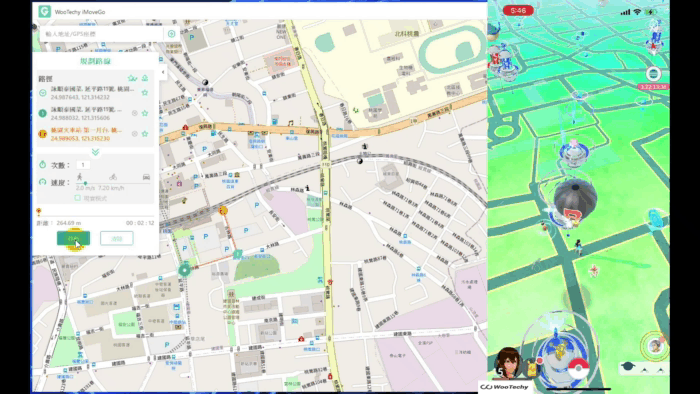This screenshot has height=394, width=700.
Task: Click the numbered waypoint 1 marker on the map
Action: (x=238, y=254)
